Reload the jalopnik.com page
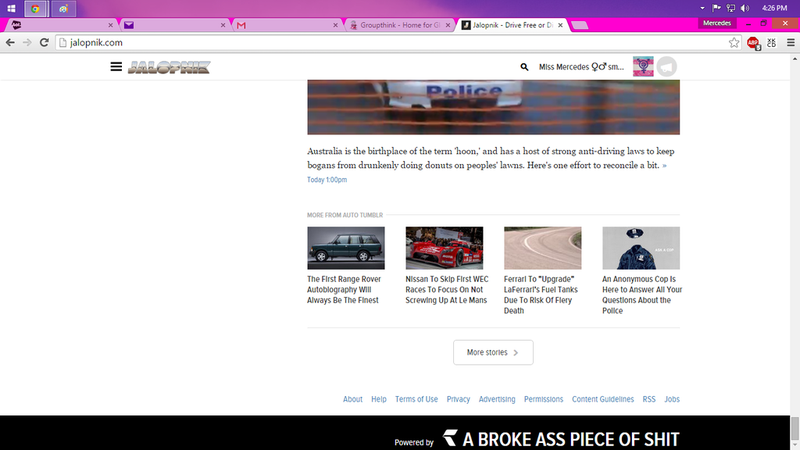 [x=44, y=42]
